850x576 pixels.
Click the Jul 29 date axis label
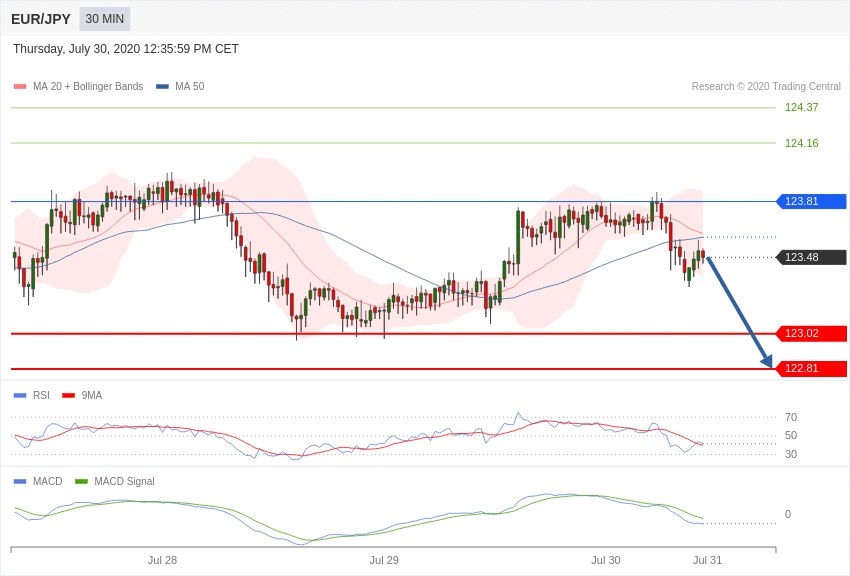click(x=384, y=560)
